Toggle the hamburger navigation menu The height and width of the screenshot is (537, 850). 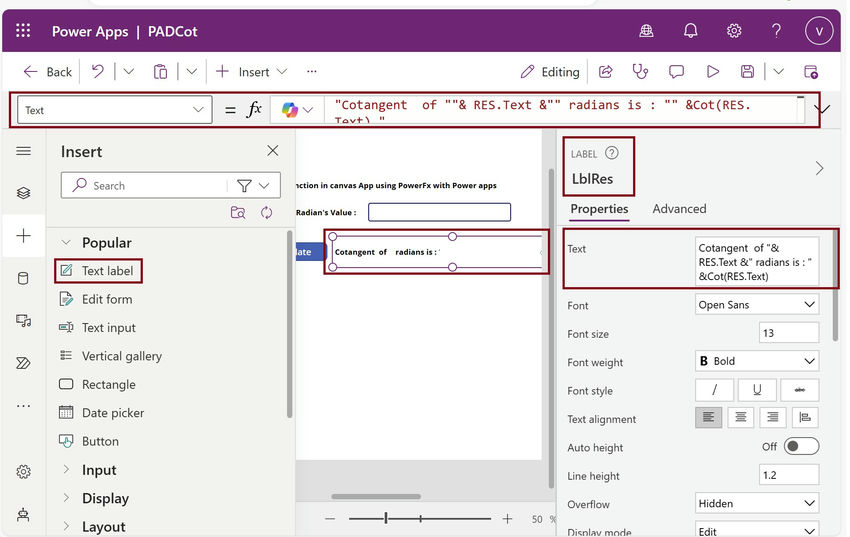coord(23,151)
